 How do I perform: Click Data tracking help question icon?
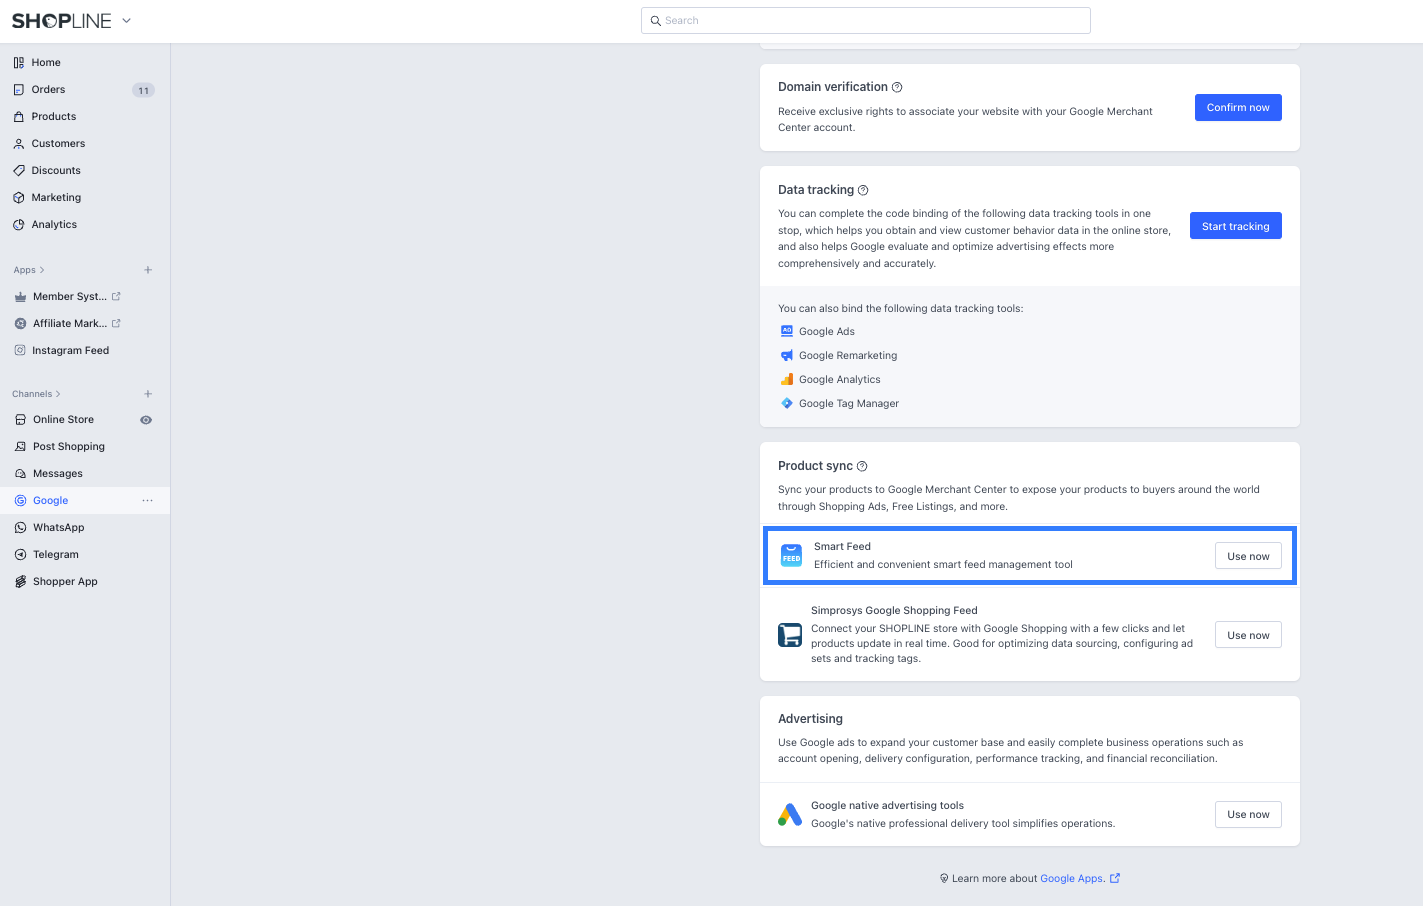863,190
